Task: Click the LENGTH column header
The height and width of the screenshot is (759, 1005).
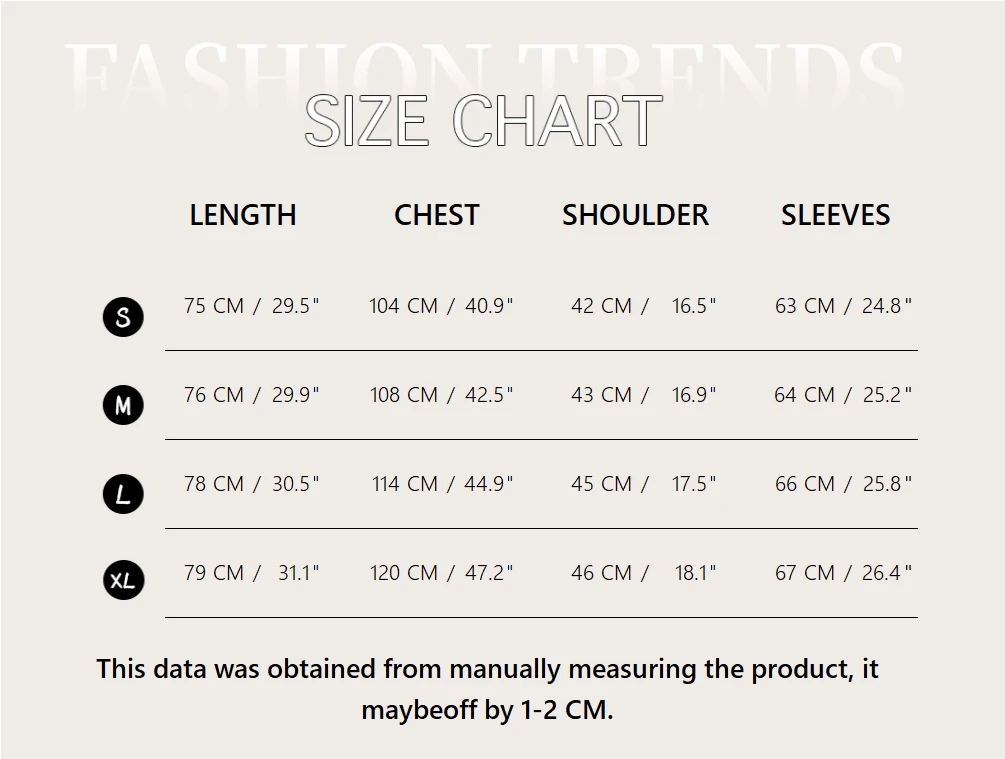Action: pos(243,215)
